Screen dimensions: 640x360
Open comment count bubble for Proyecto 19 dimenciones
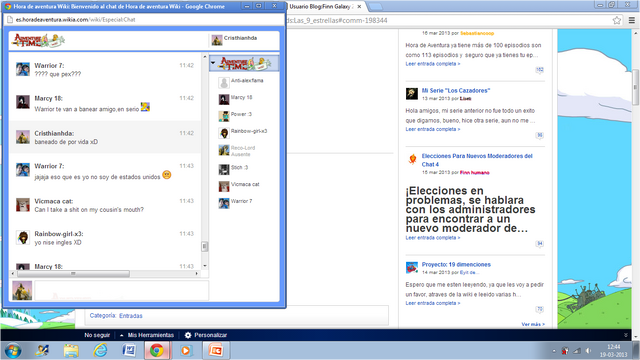[x=540, y=309]
